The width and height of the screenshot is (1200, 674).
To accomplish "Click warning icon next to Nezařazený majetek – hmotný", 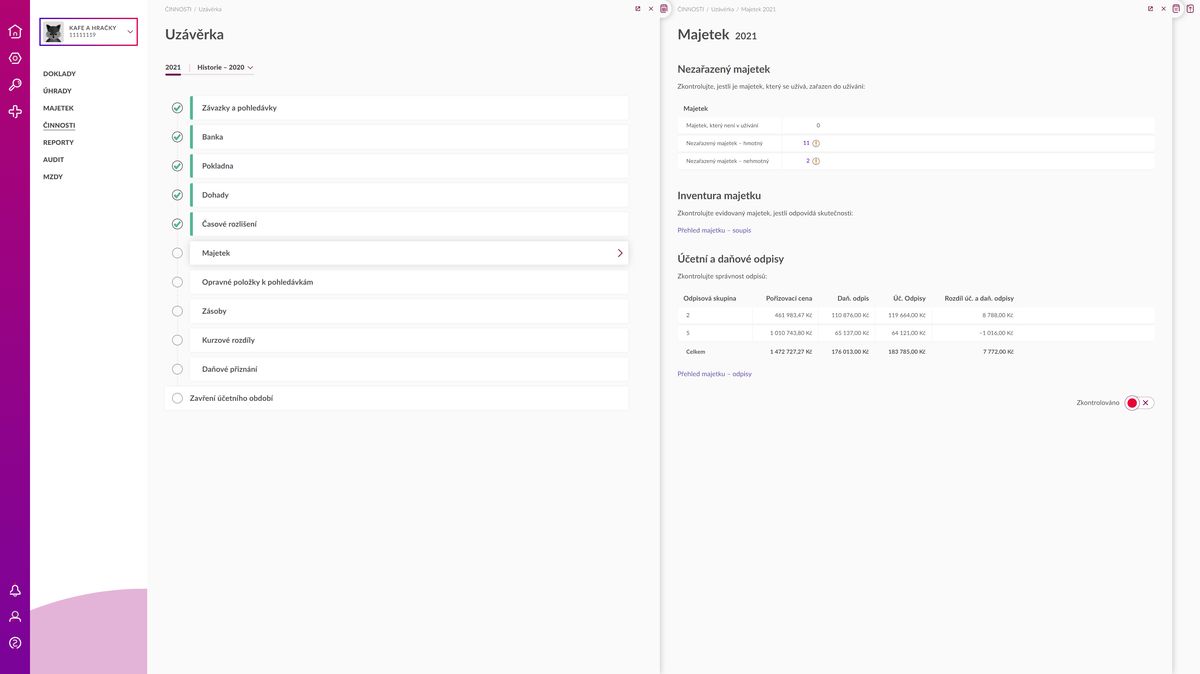I will pos(816,143).
